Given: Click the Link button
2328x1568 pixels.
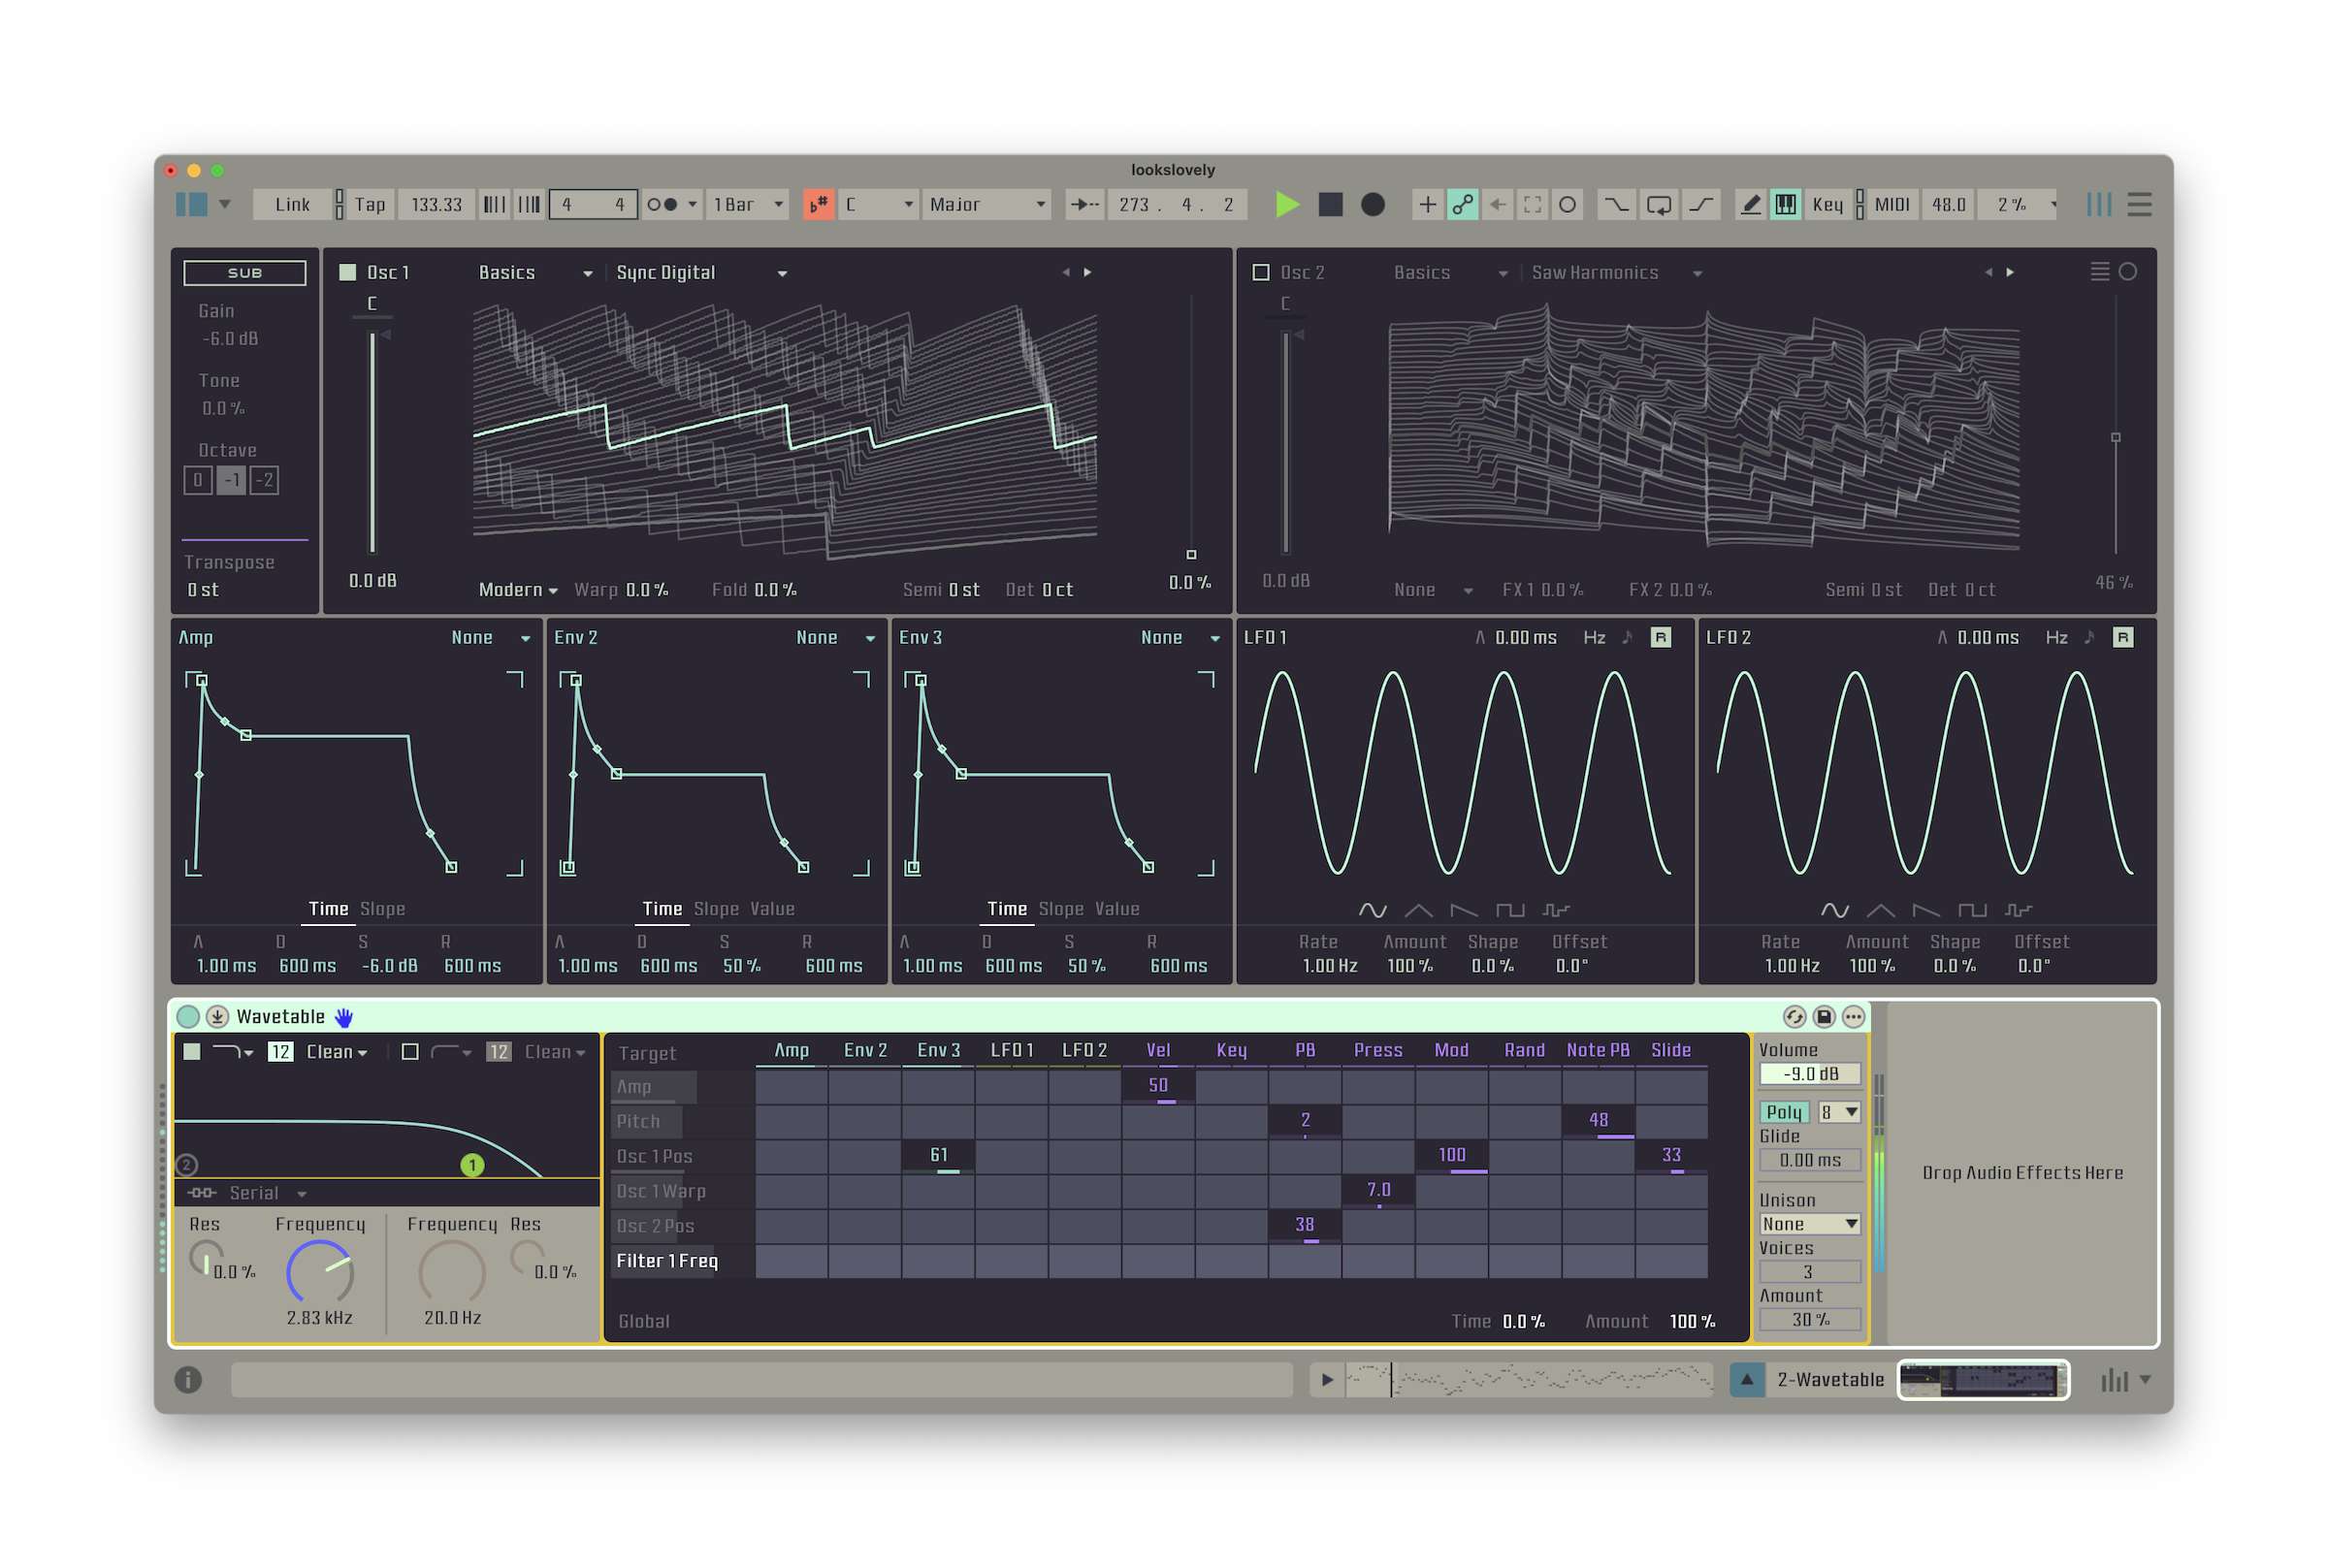Looking at the screenshot, I should [292, 205].
